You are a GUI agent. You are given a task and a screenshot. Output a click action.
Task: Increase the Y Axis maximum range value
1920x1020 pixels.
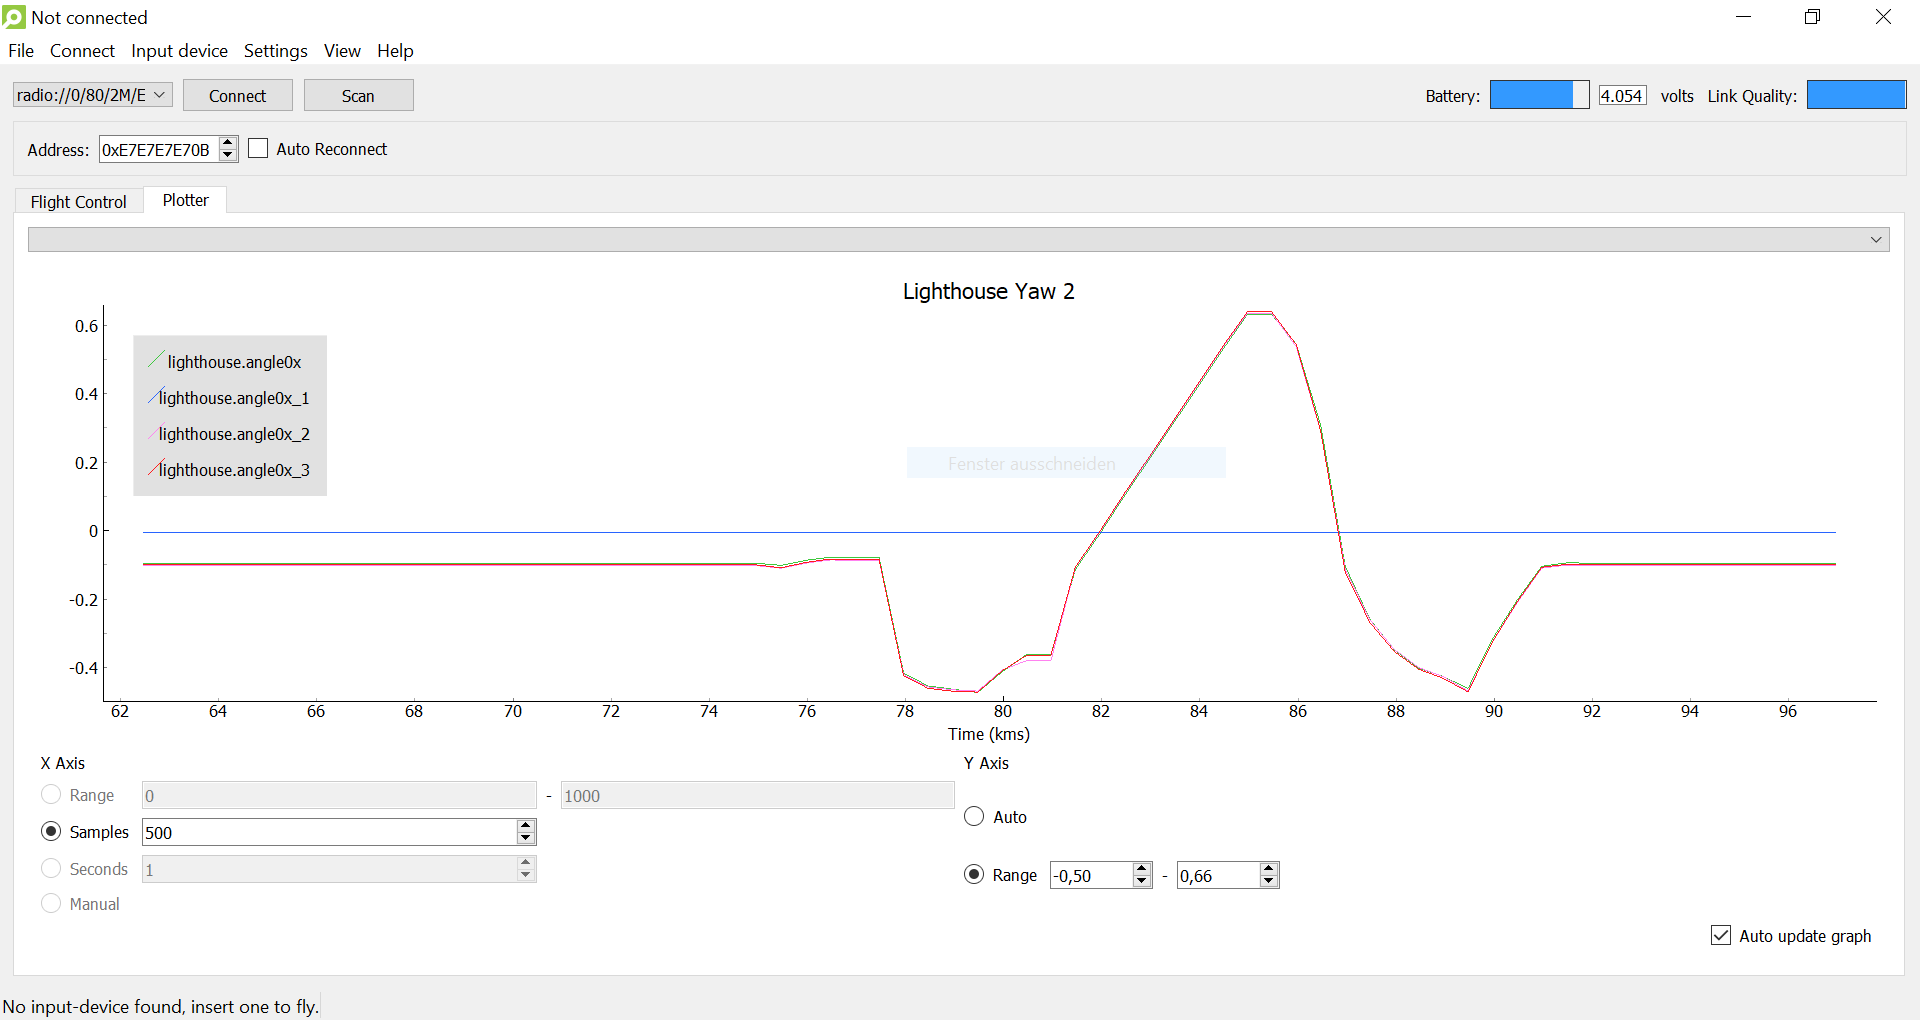[x=1269, y=869]
